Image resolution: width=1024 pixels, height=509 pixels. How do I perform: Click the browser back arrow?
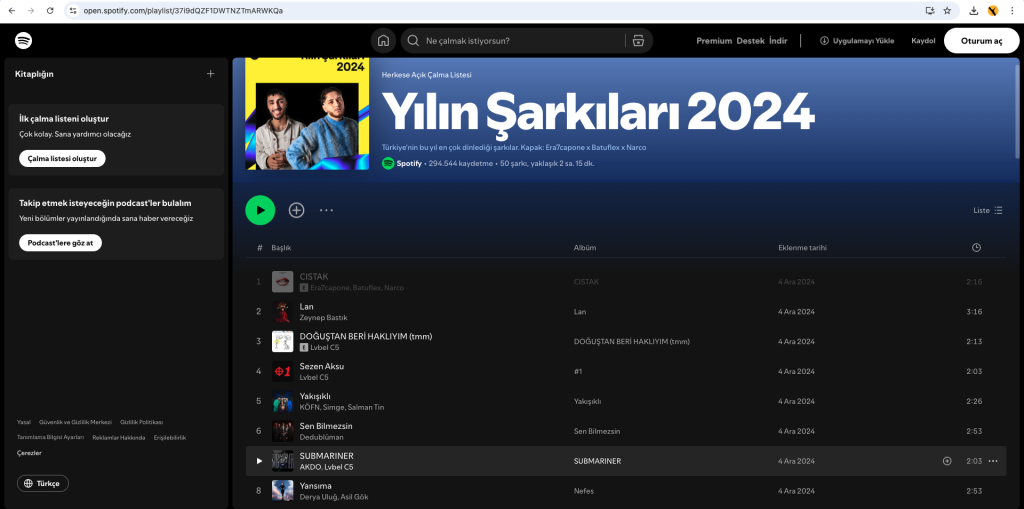click(x=12, y=10)
